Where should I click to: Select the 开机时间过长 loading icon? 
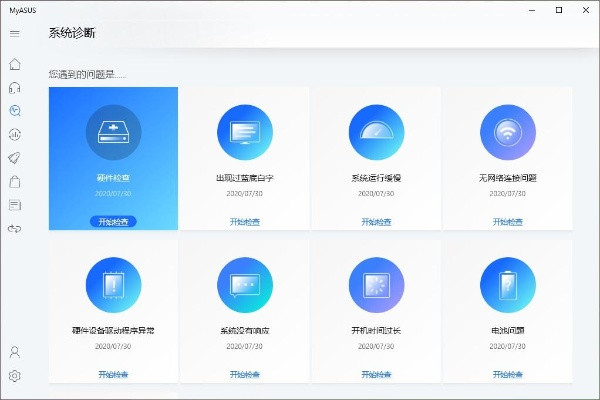(x=376, y=285)
